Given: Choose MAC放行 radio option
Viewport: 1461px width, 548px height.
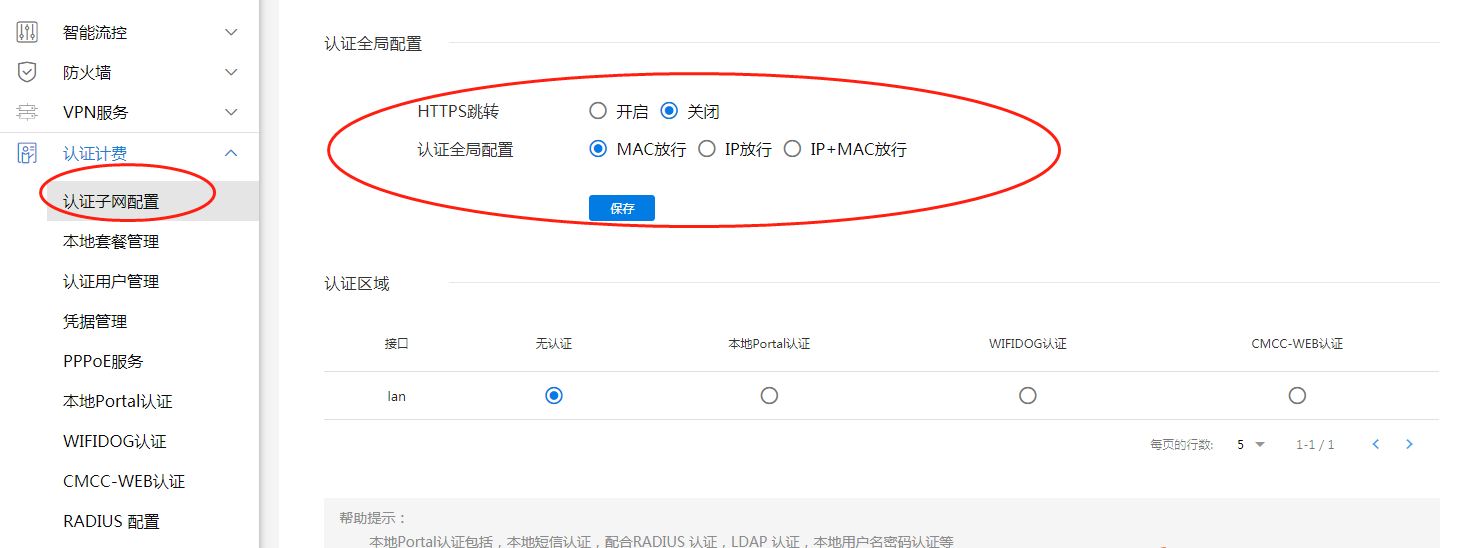Looking at the screenshot, I should (598, 149).
